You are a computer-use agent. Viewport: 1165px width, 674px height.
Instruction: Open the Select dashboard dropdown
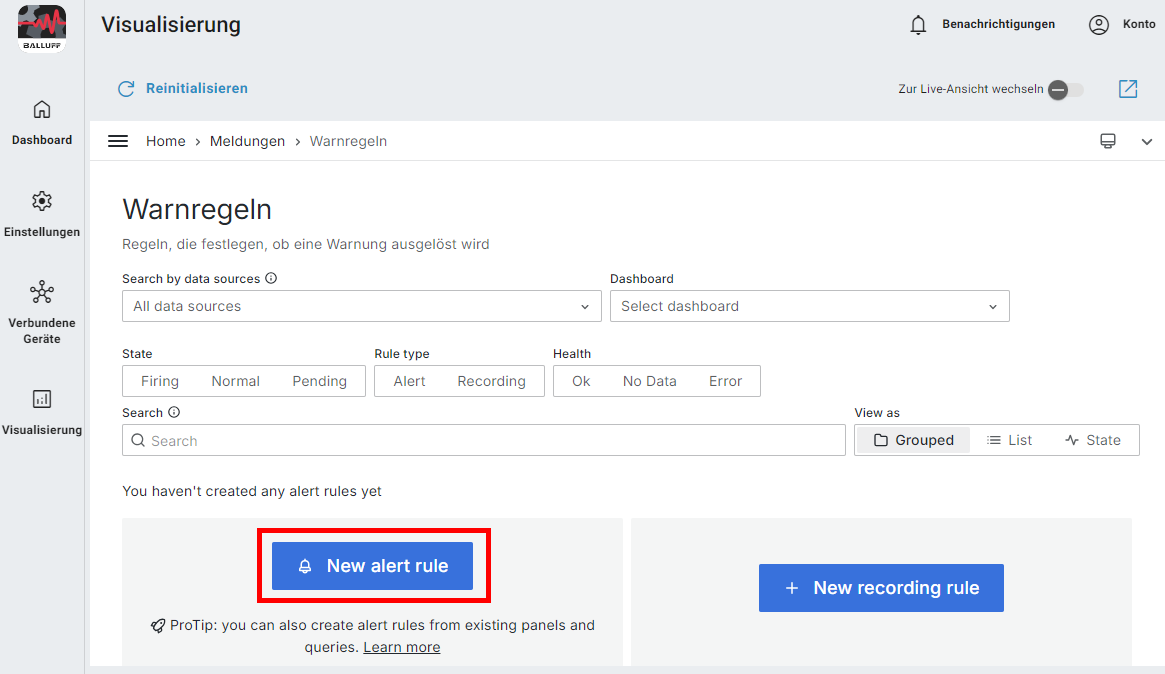[809, 306]
